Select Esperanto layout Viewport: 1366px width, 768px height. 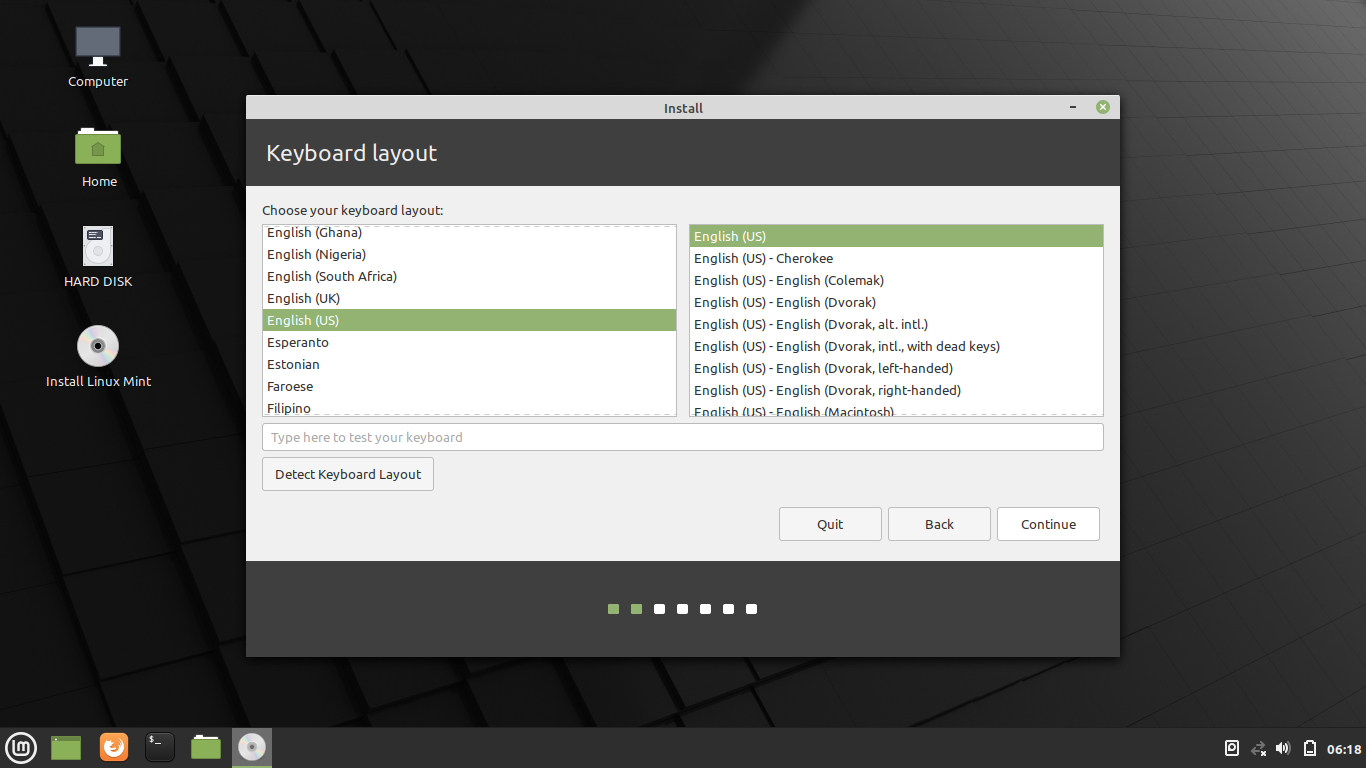469,342
